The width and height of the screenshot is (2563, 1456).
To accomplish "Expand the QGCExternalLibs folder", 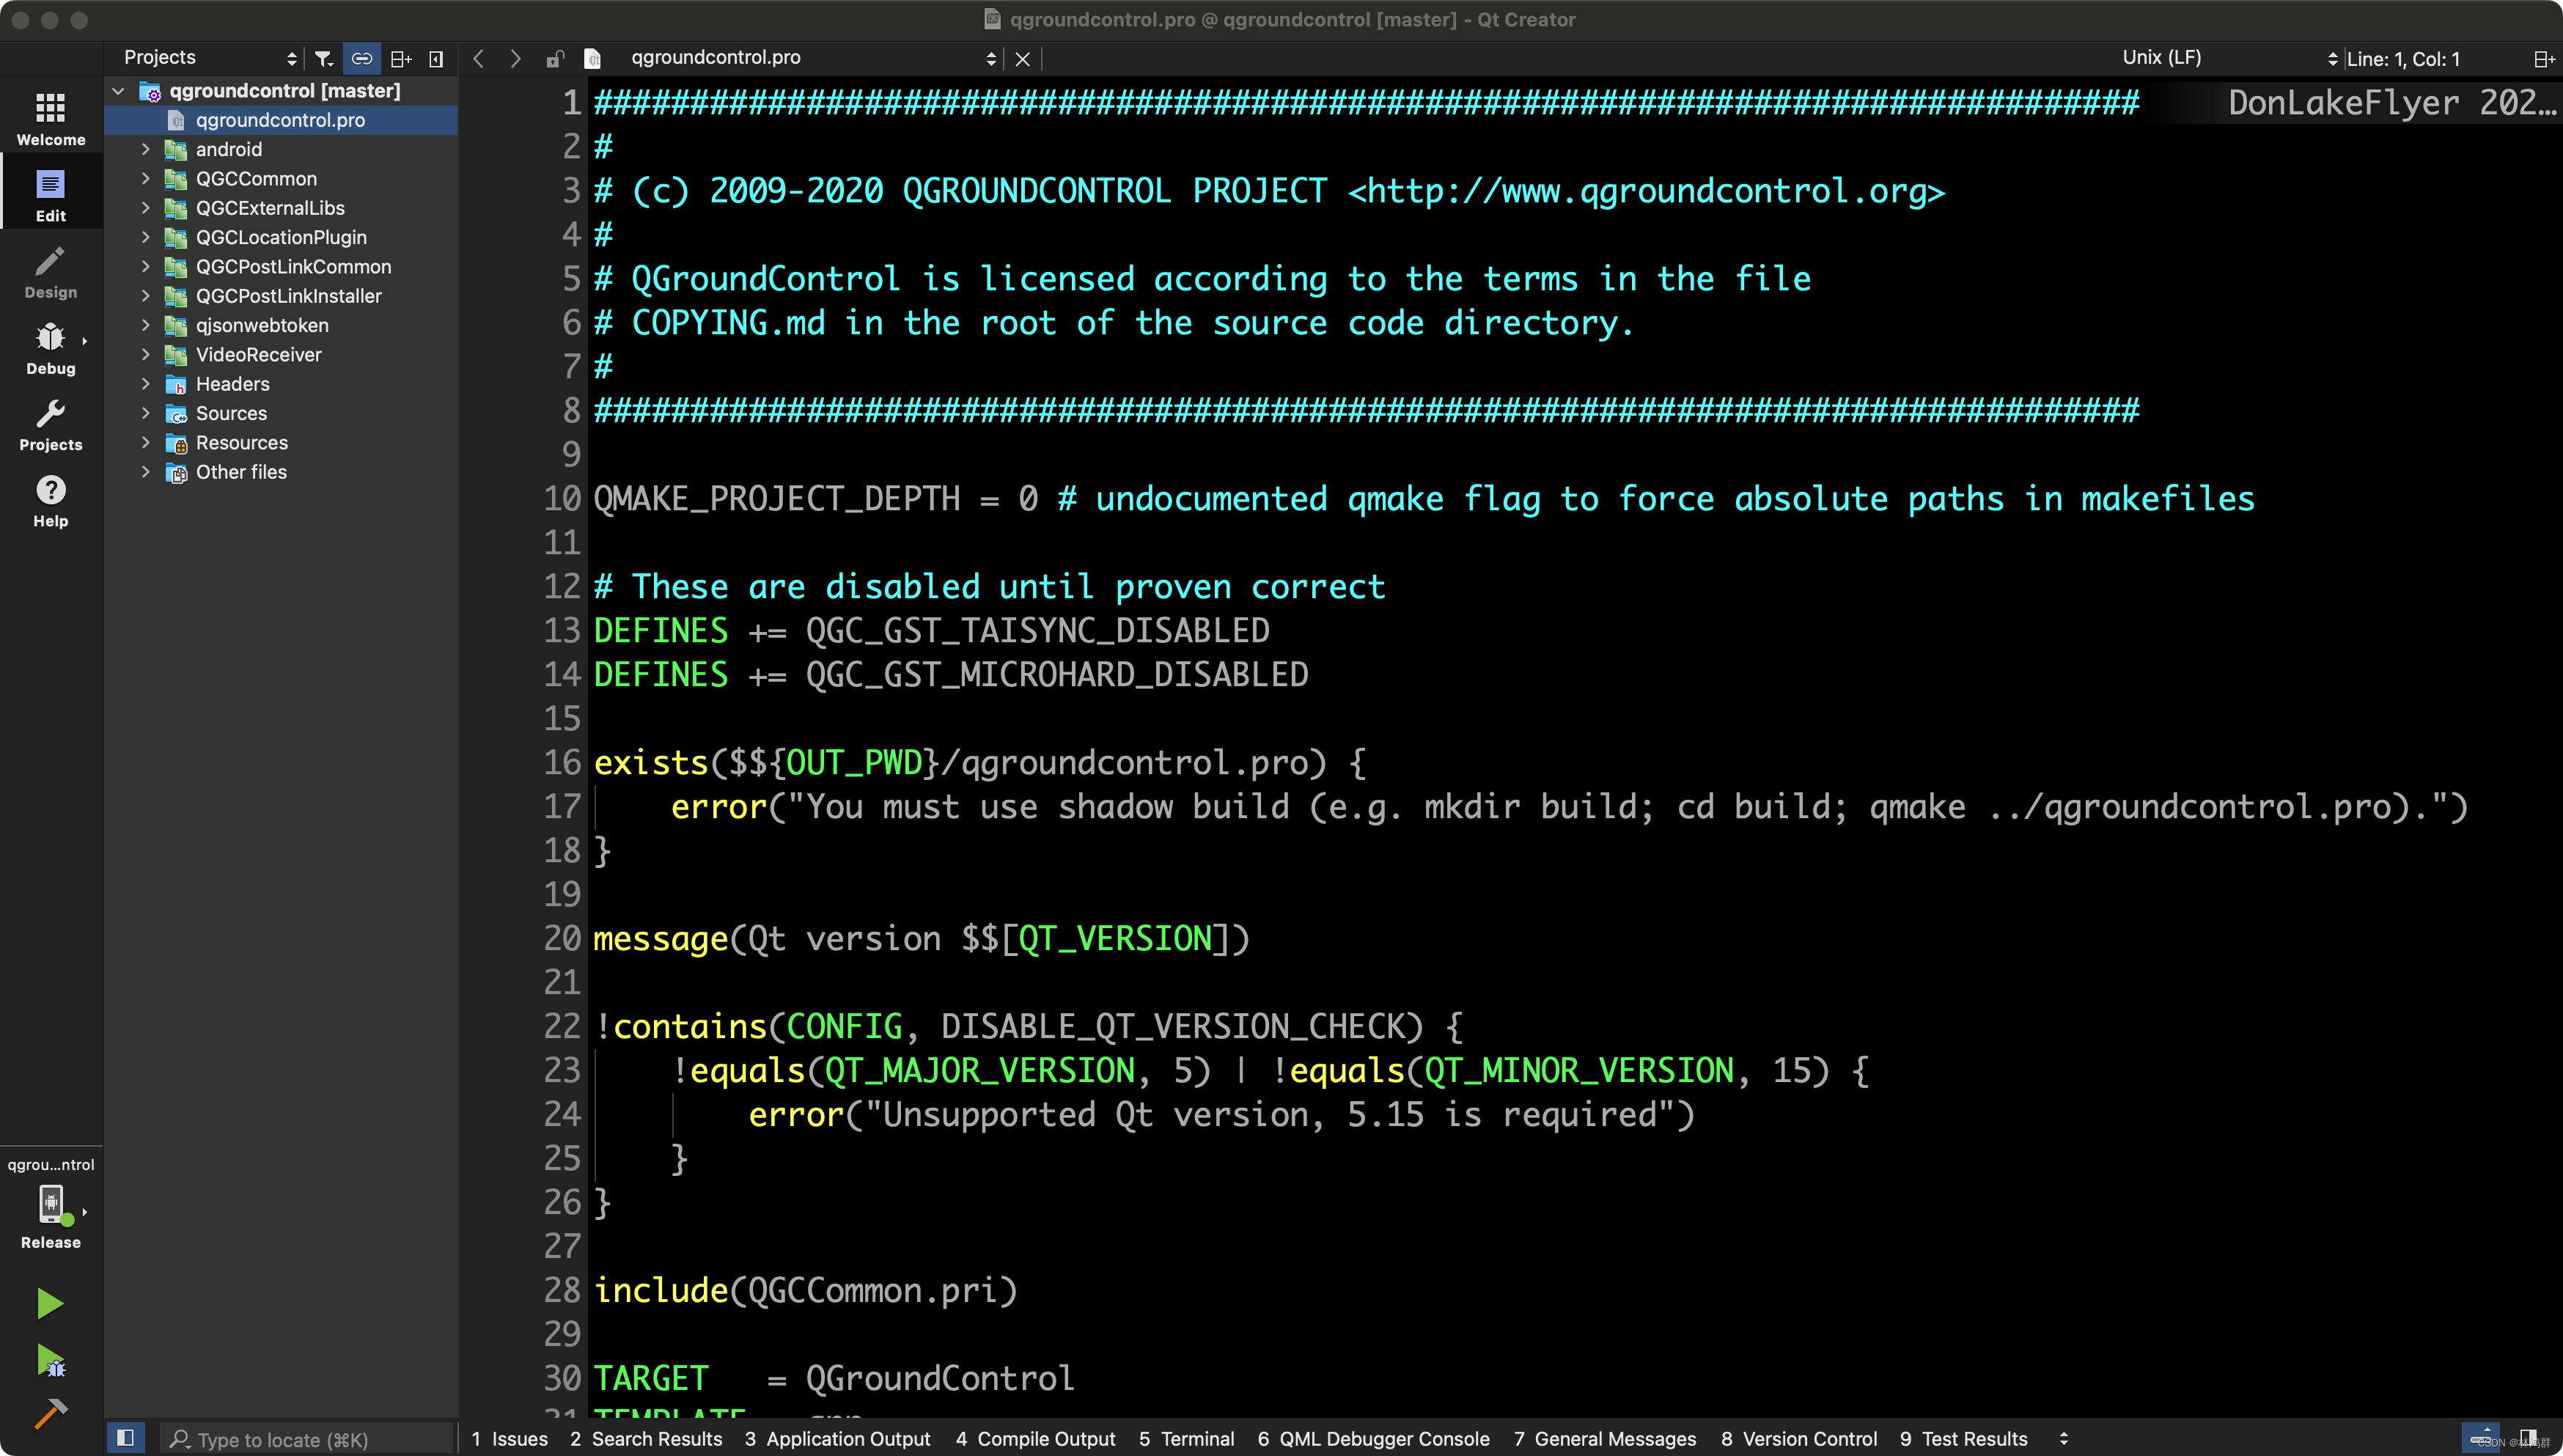I will tap(146, 208).
